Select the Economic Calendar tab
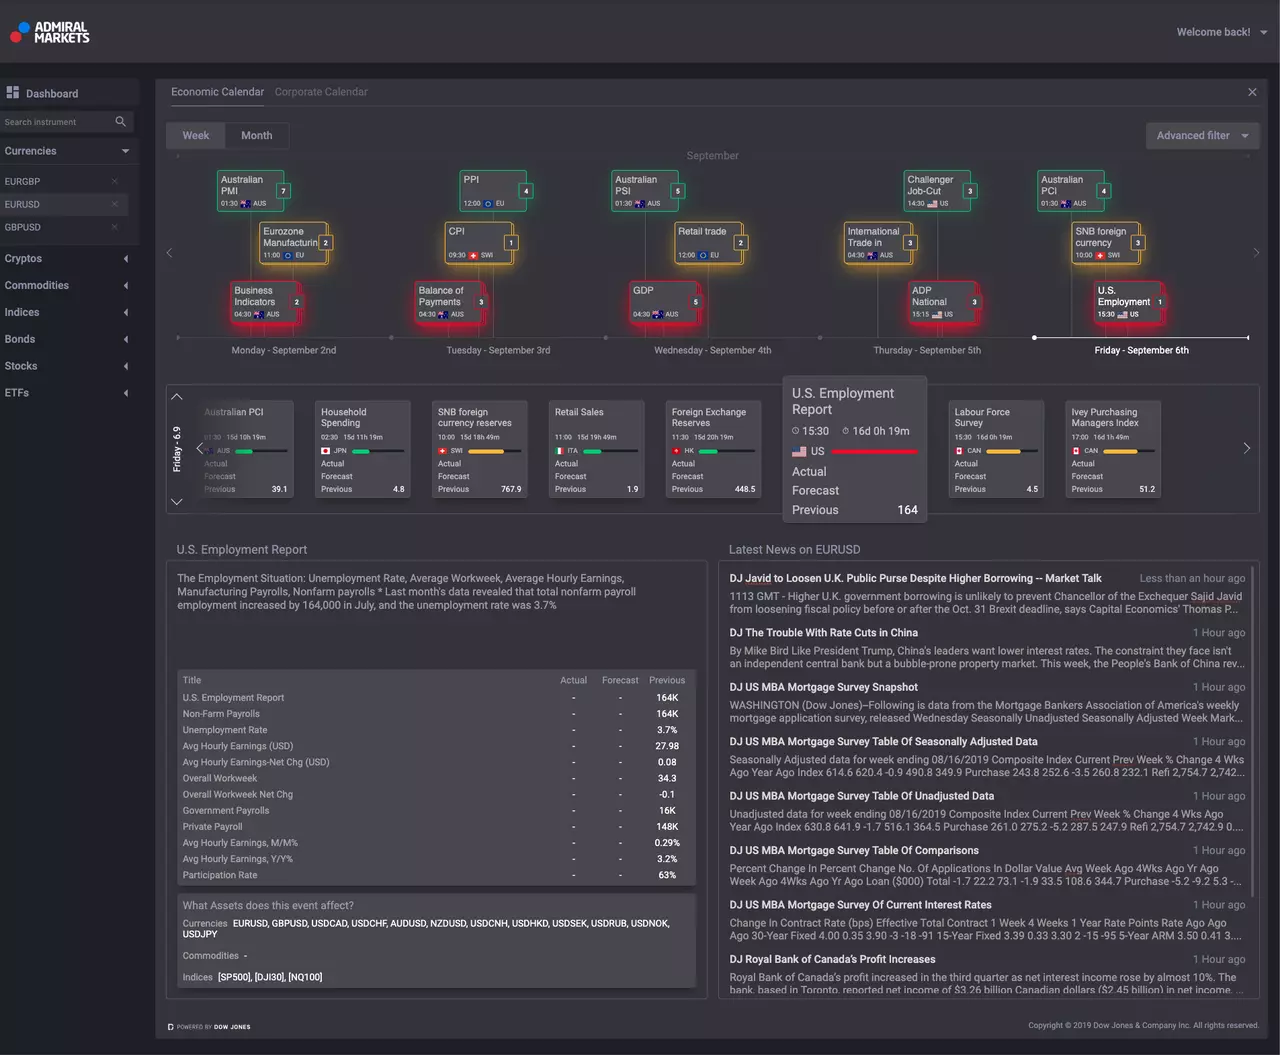 (217, 92)
